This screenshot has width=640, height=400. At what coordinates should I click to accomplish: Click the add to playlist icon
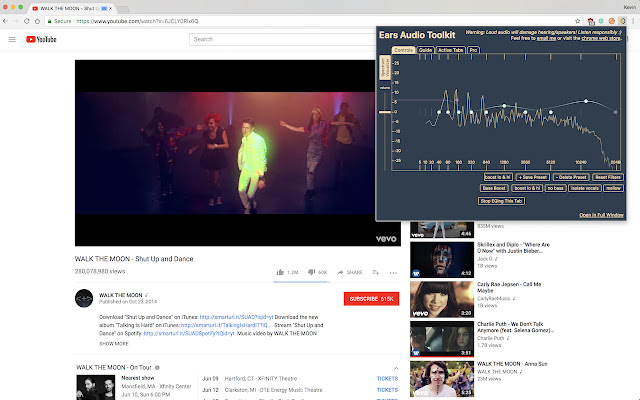coord(375,271)
